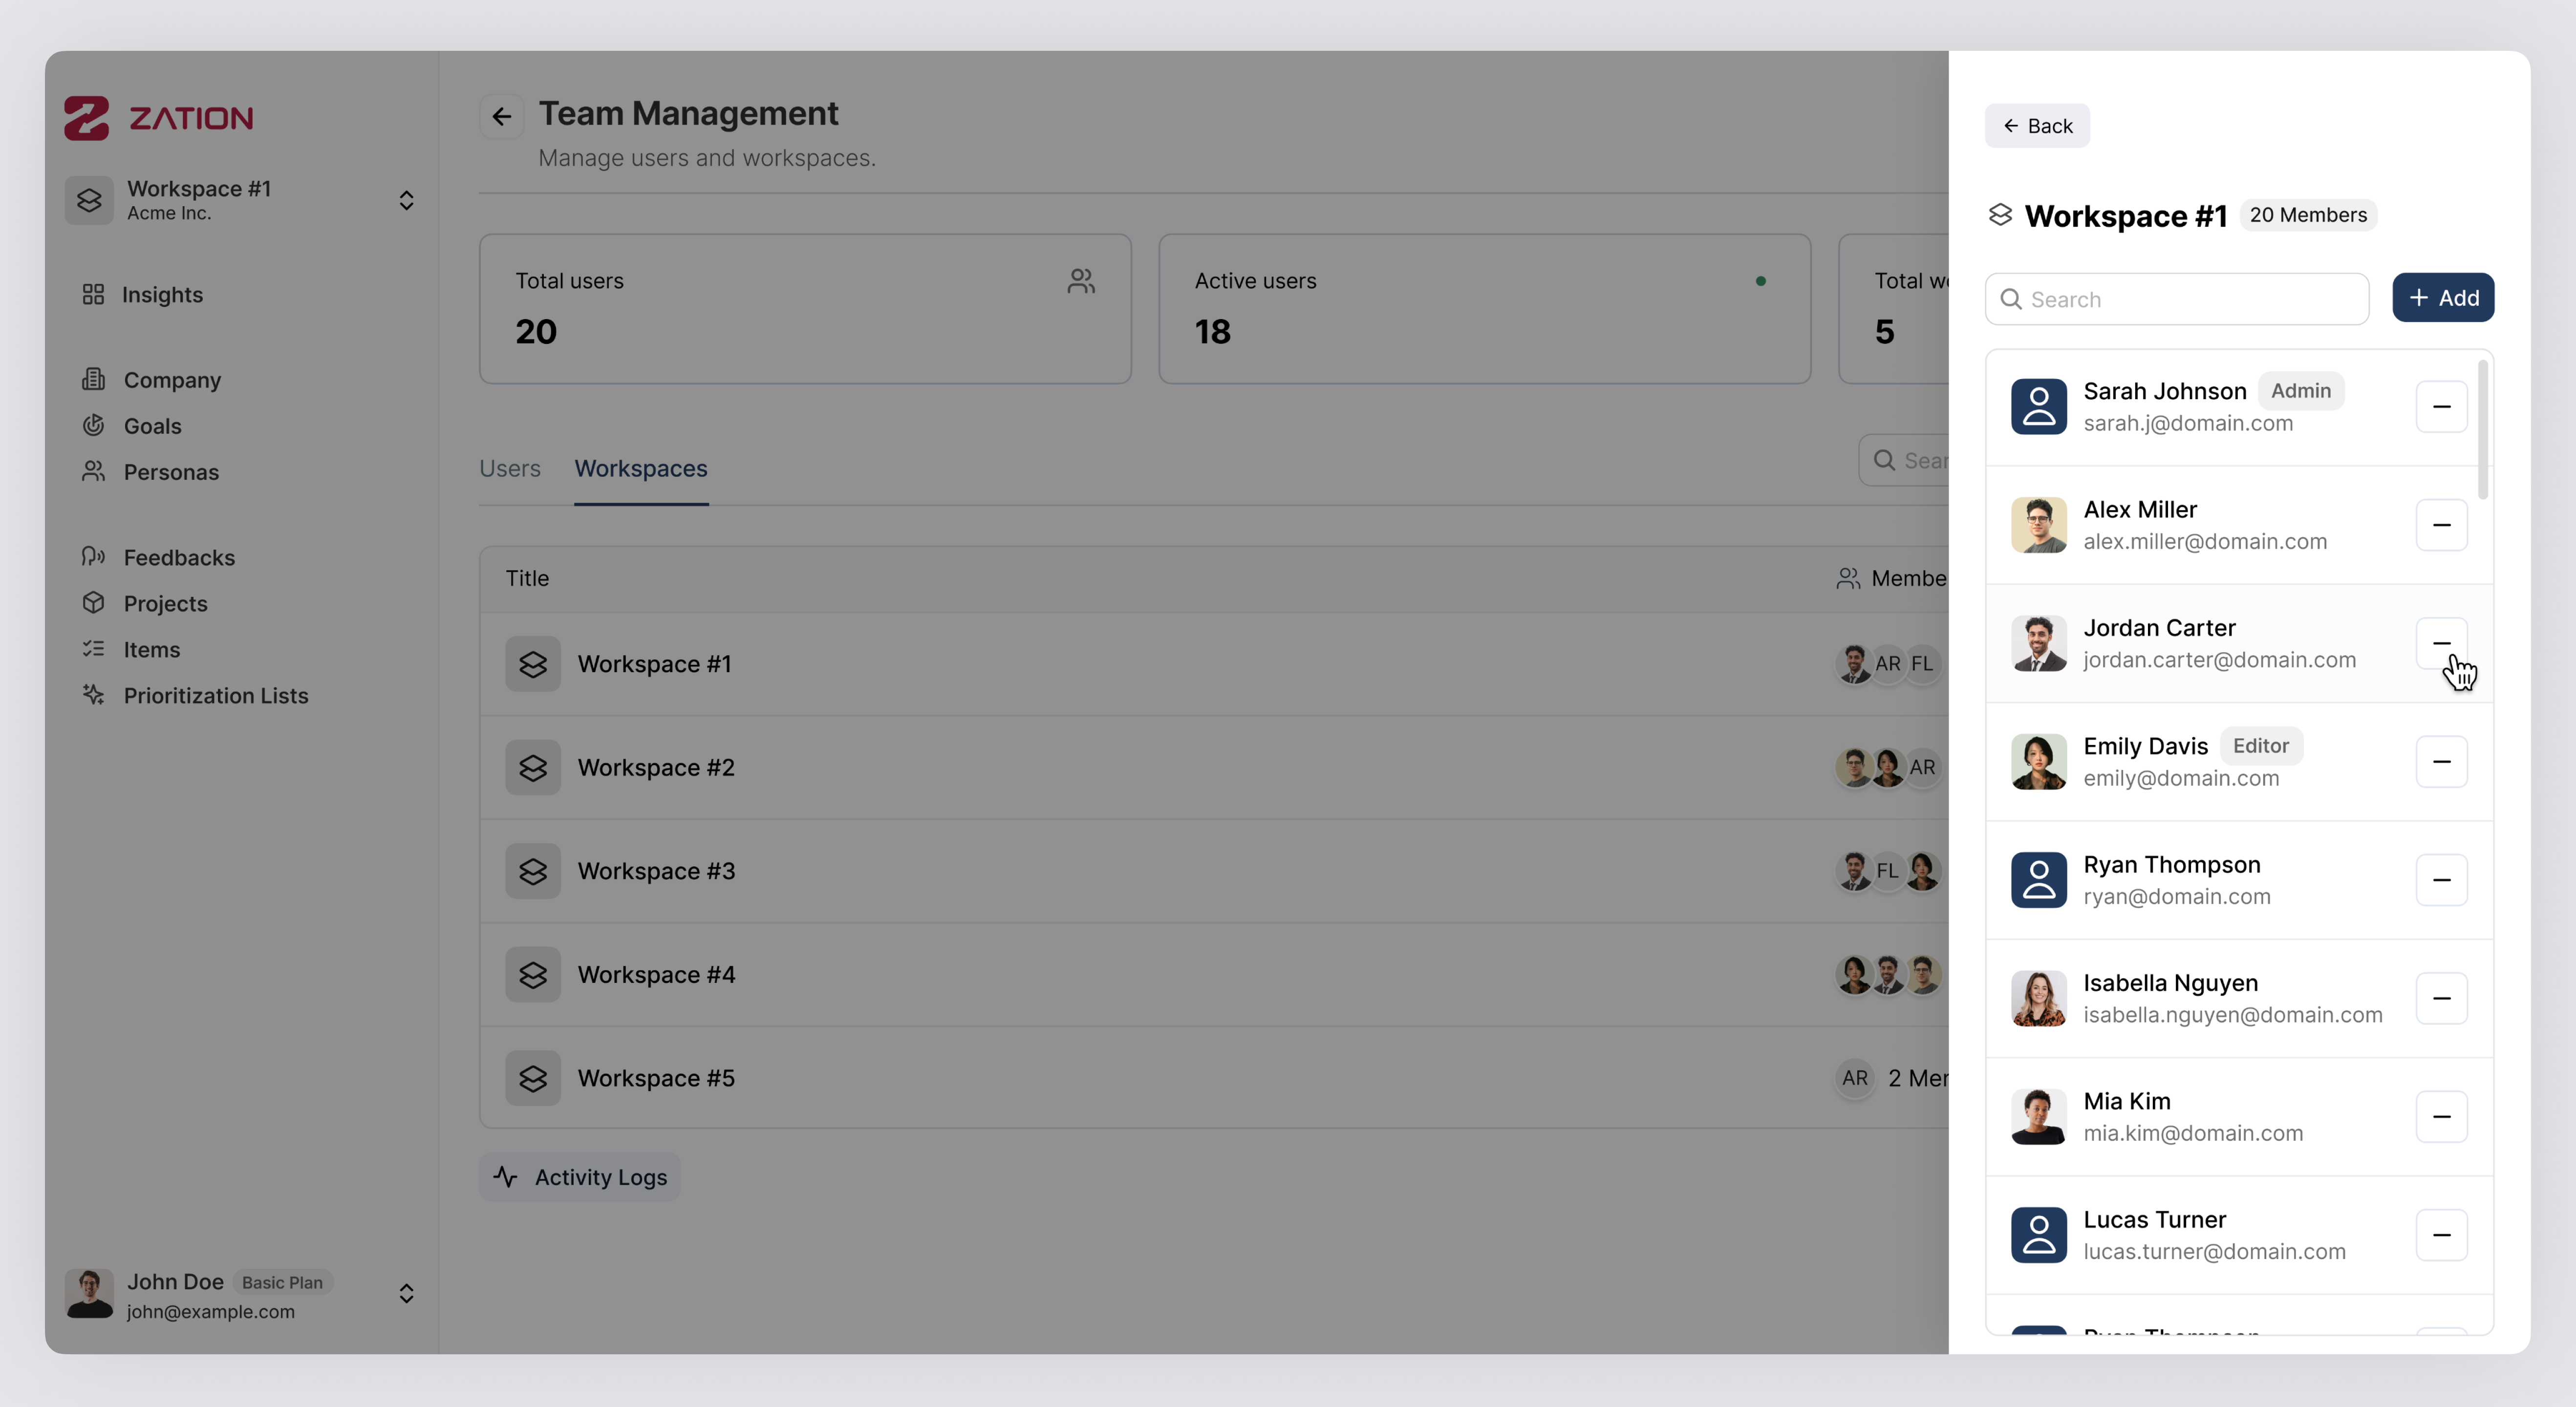
Task: Open Insights from the sidebar
Action: tap(161, 294)
